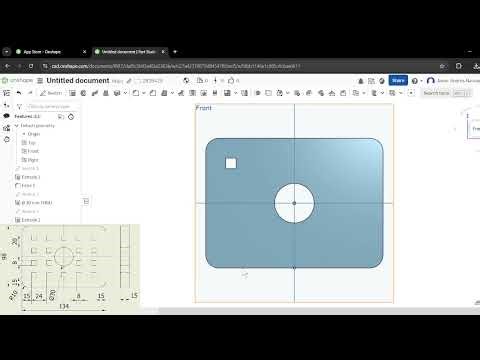Screen dimensions: 480x360
Task: Open the comments panel icon on left
Action: (x=6, y=116)
